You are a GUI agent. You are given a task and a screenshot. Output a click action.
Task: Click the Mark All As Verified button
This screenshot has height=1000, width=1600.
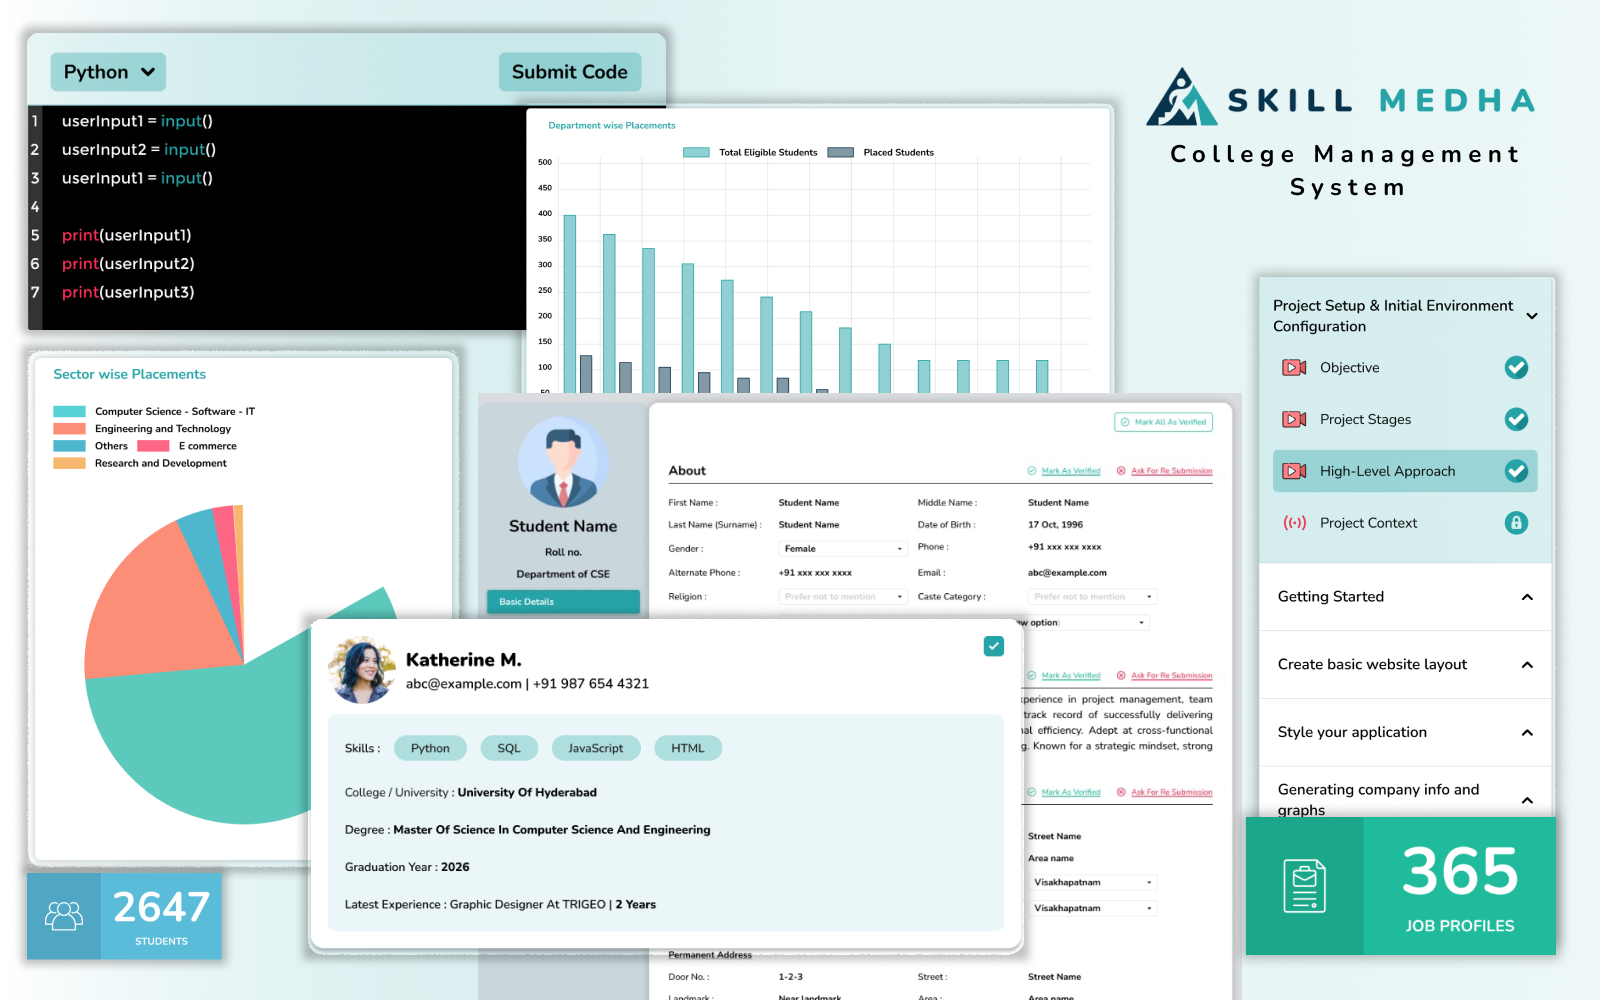[1163, 422]
